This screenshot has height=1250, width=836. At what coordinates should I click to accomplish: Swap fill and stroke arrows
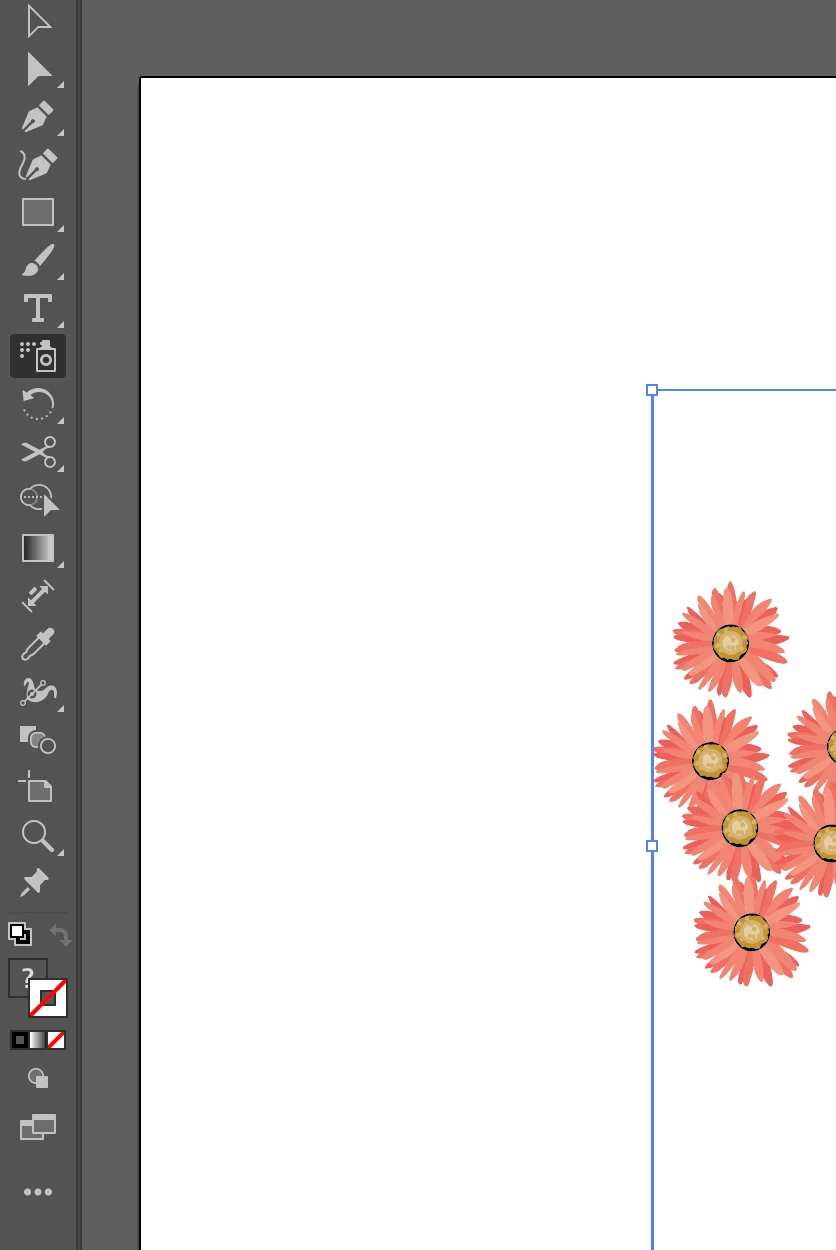pyautogui.click(x=61, y=936)
